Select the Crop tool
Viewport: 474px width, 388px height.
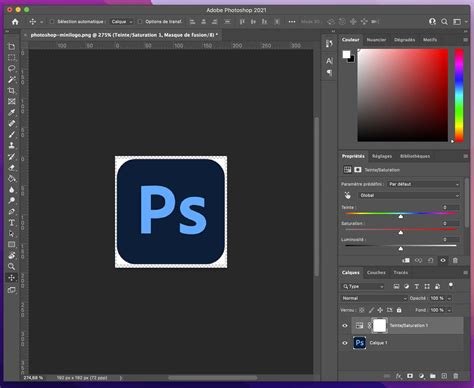(x=12, y=91)
